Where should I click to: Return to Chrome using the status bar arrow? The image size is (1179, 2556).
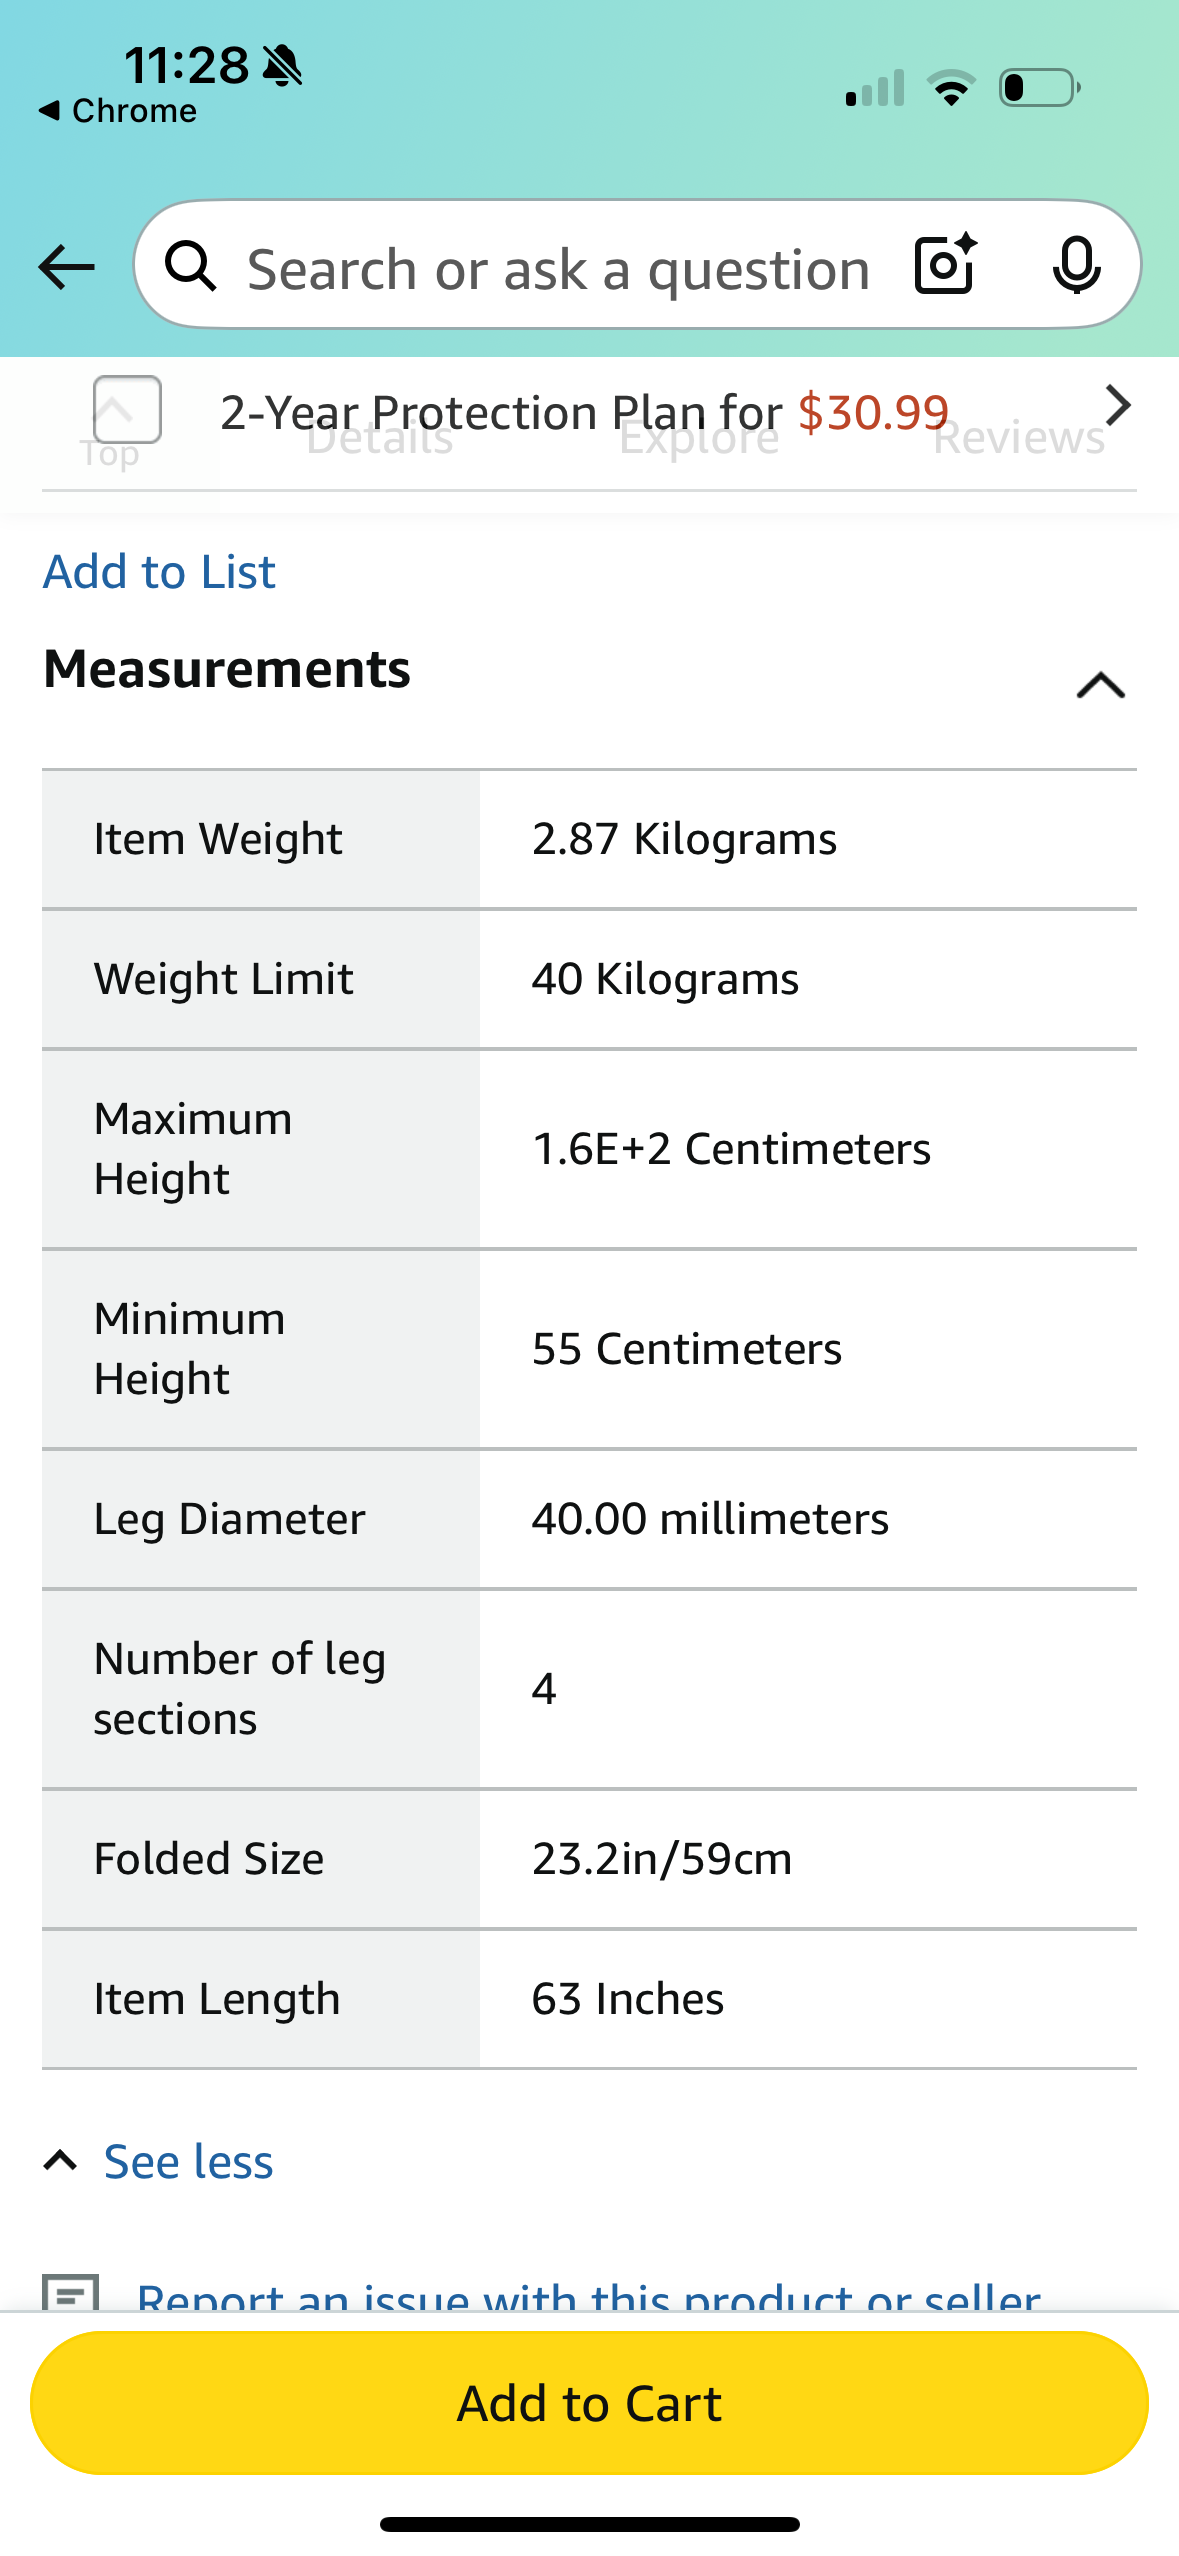[x=117, y=111]
